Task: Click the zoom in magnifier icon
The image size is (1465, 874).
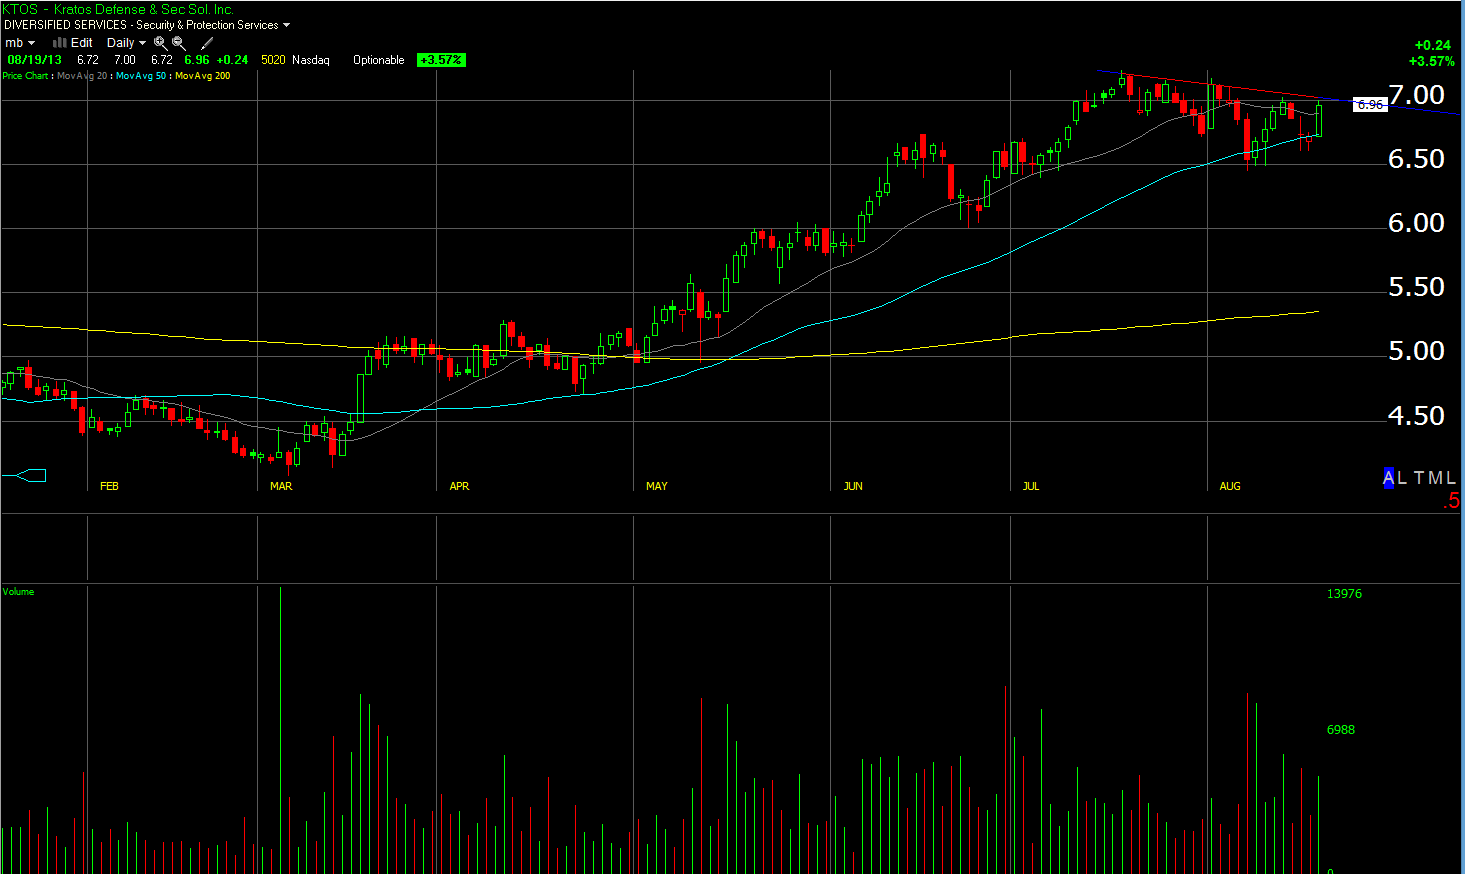Action: pyautogui.click(x=160, y=43)
